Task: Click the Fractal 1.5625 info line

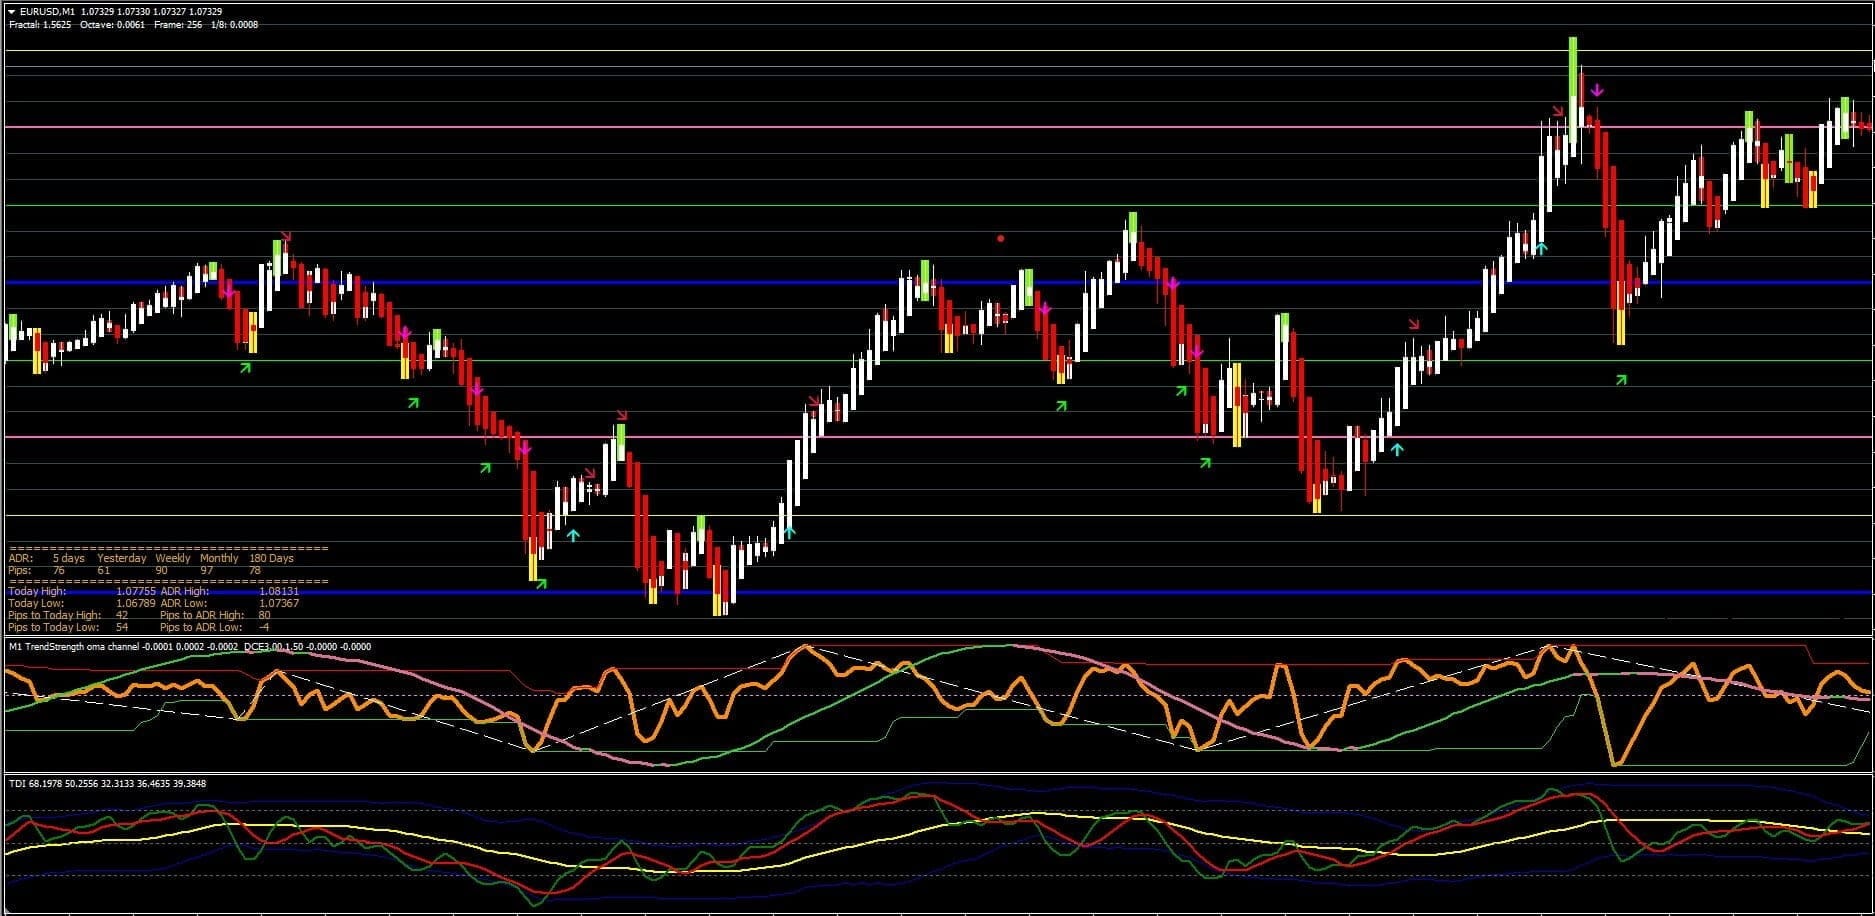Action: point(40,25)
